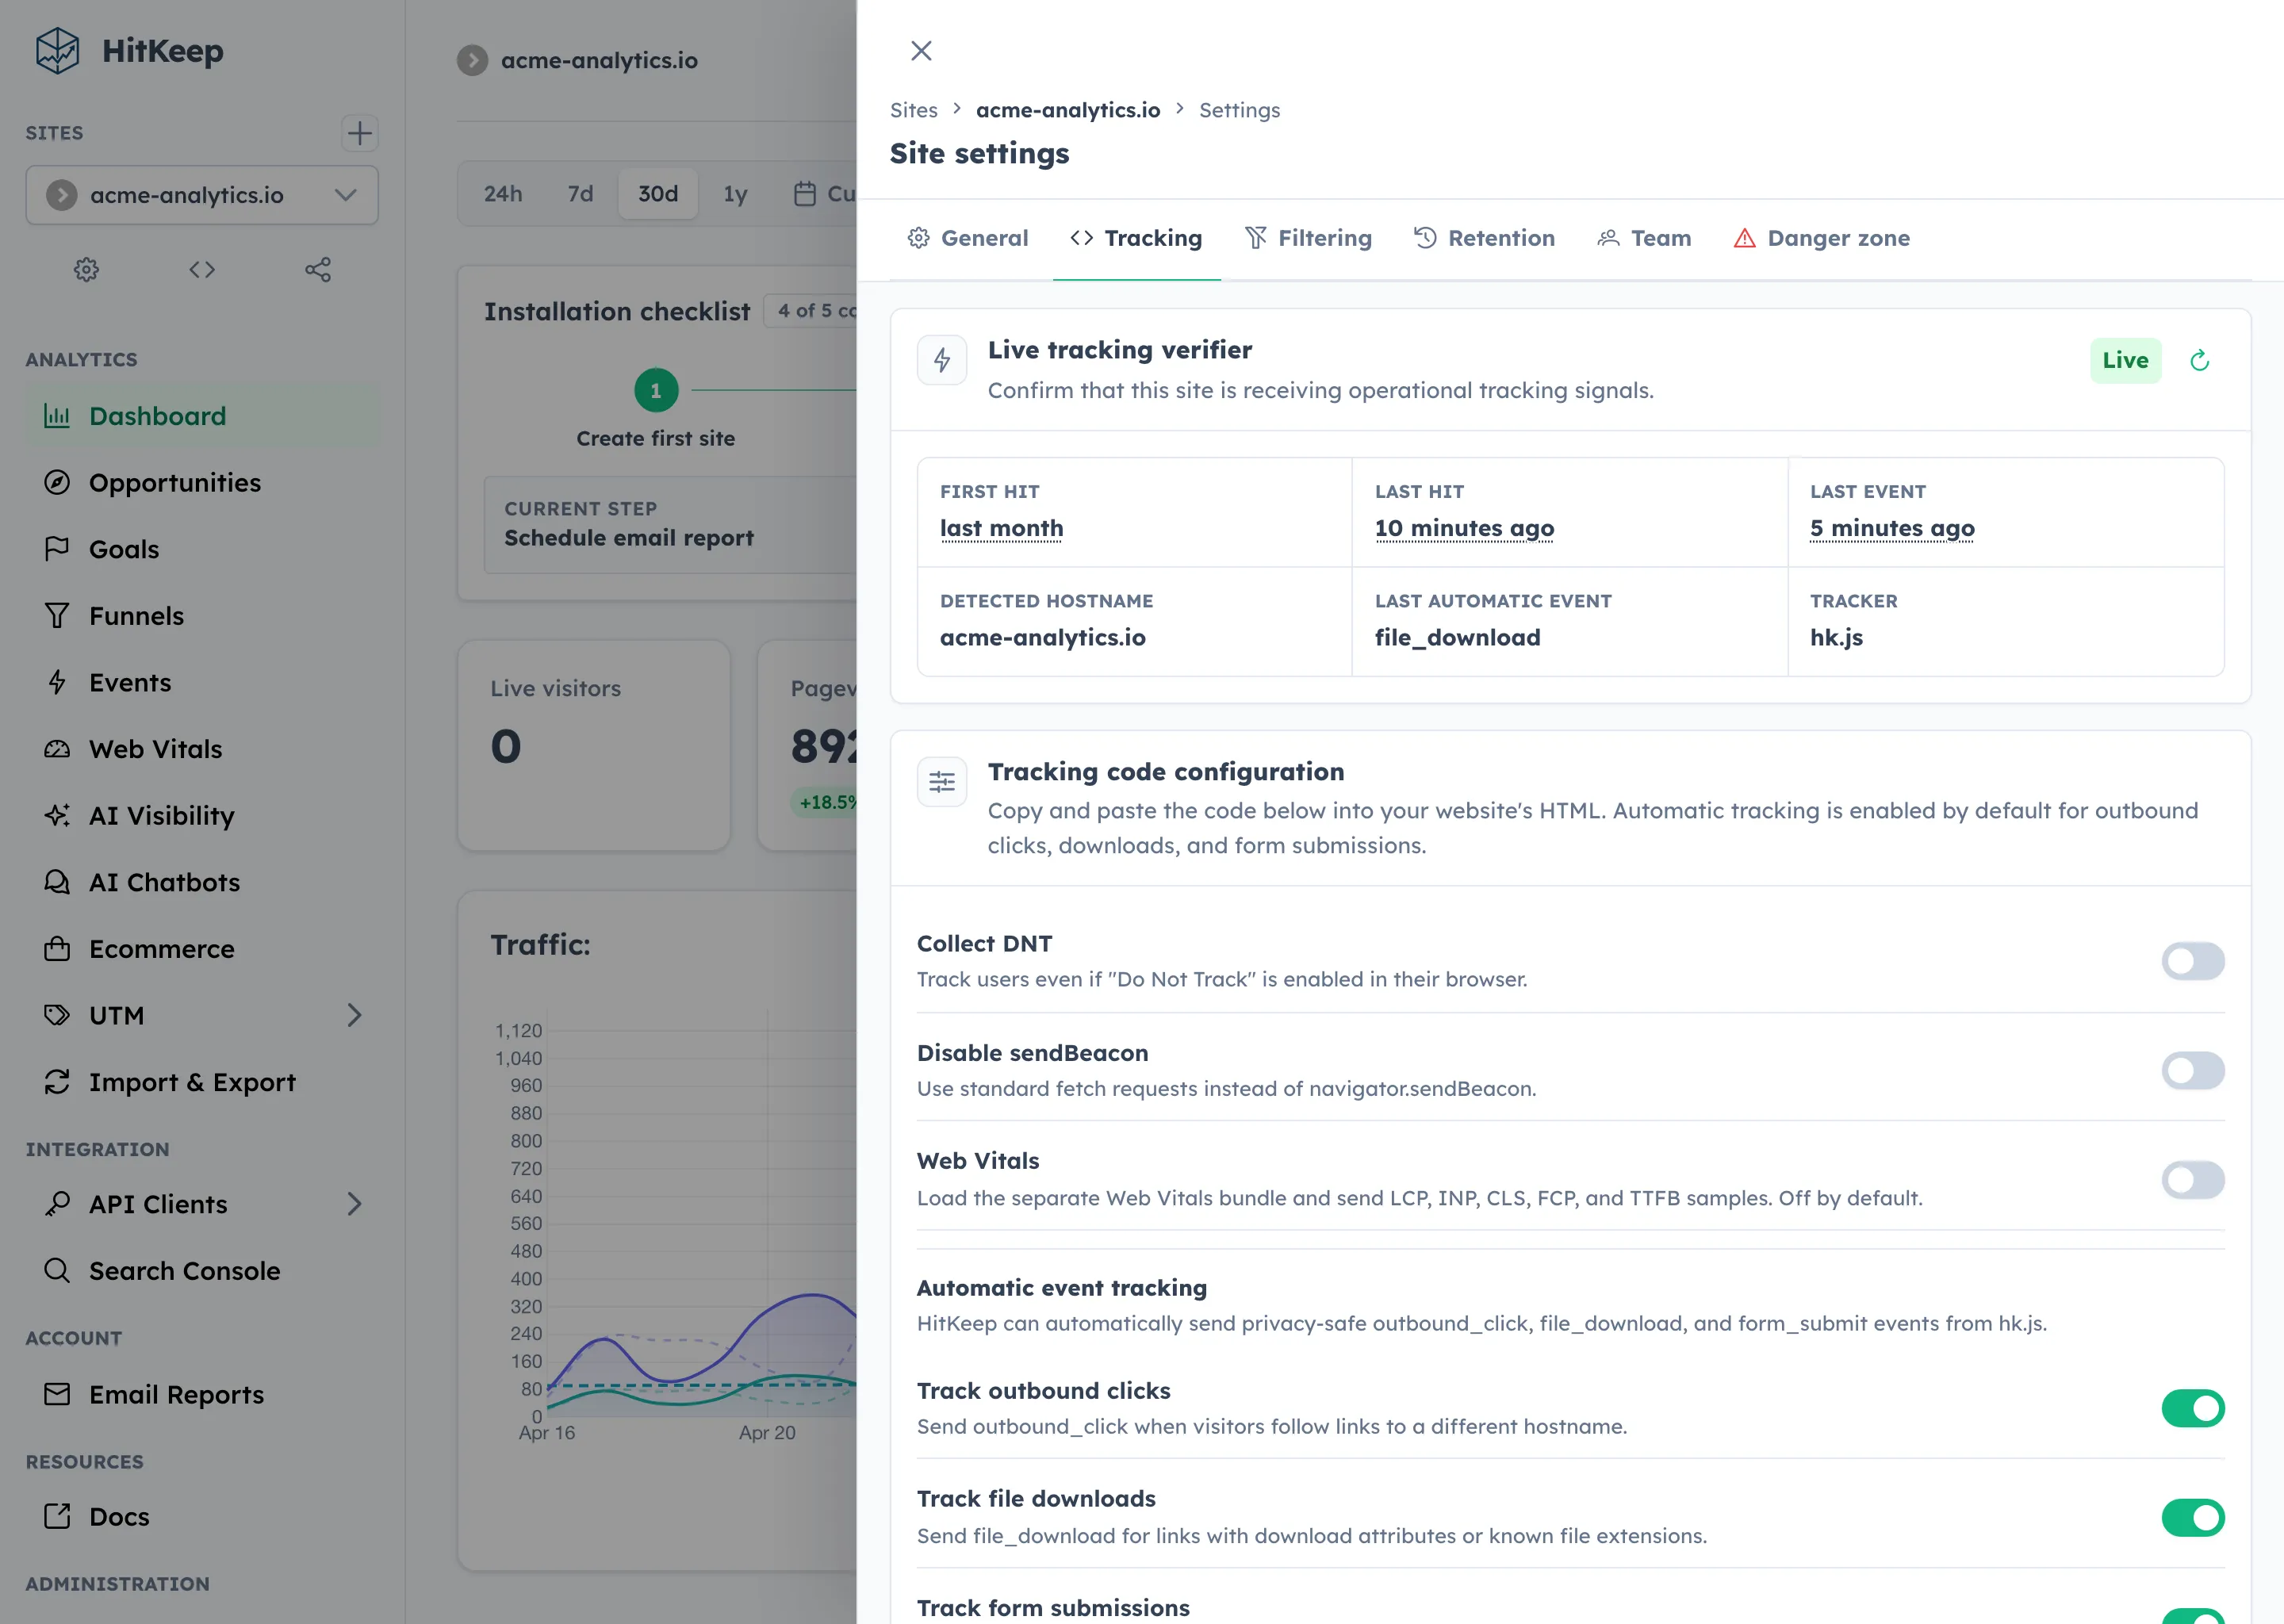Expand the UTM submenu chevron
Viewport: 2284px width, 1624px height.
[x=354, y=1015]
